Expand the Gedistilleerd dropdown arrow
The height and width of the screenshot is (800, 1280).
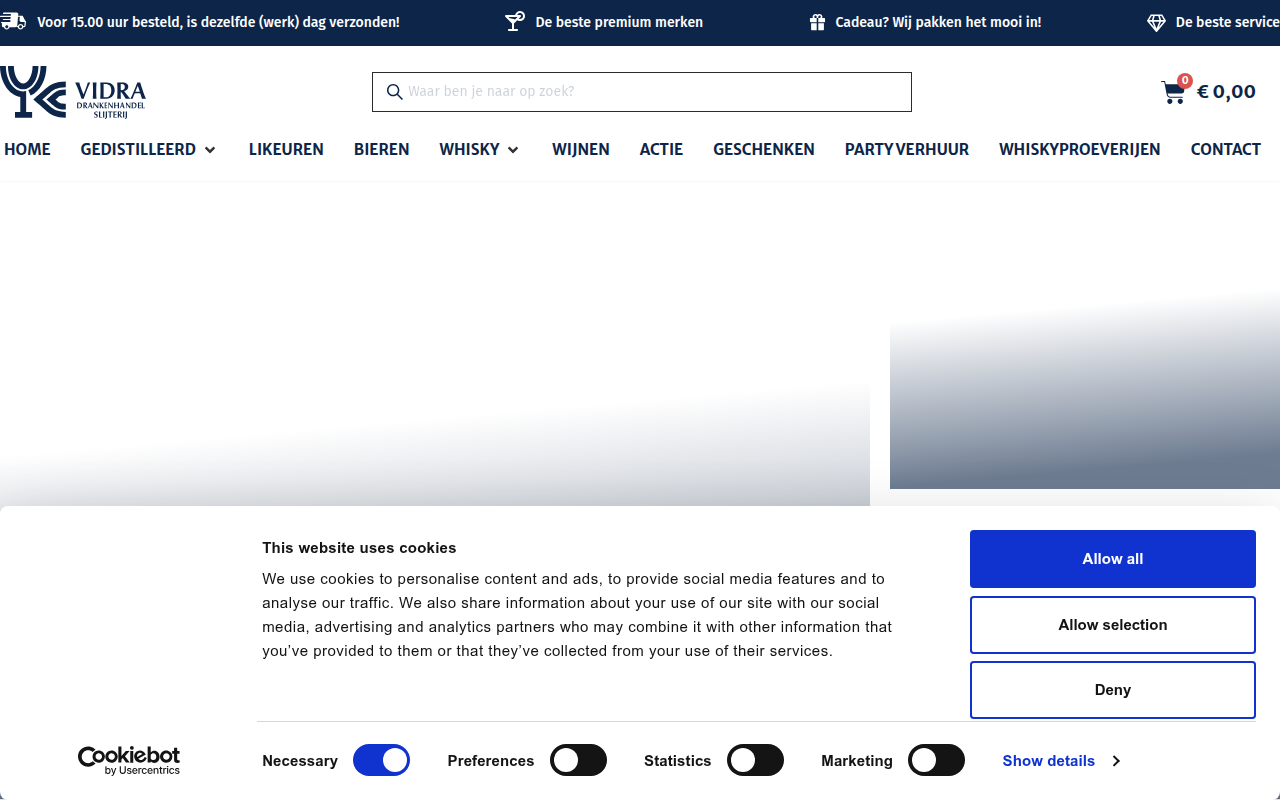coord(210,150)
